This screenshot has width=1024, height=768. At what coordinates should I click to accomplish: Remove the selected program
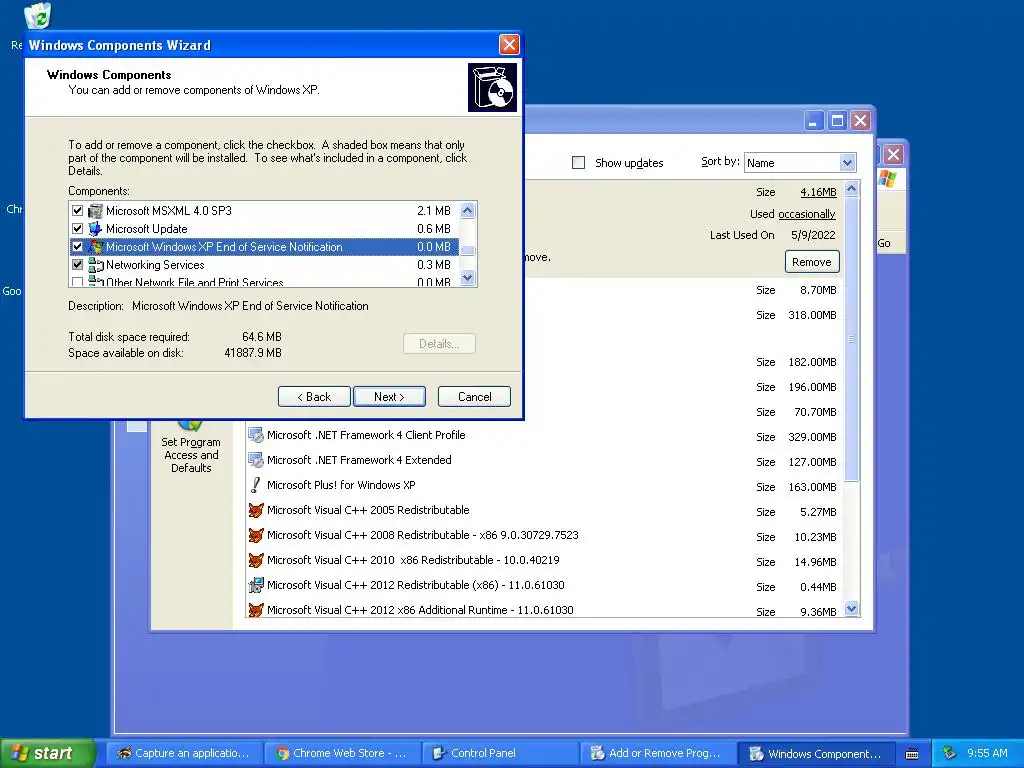click(812, 262)
